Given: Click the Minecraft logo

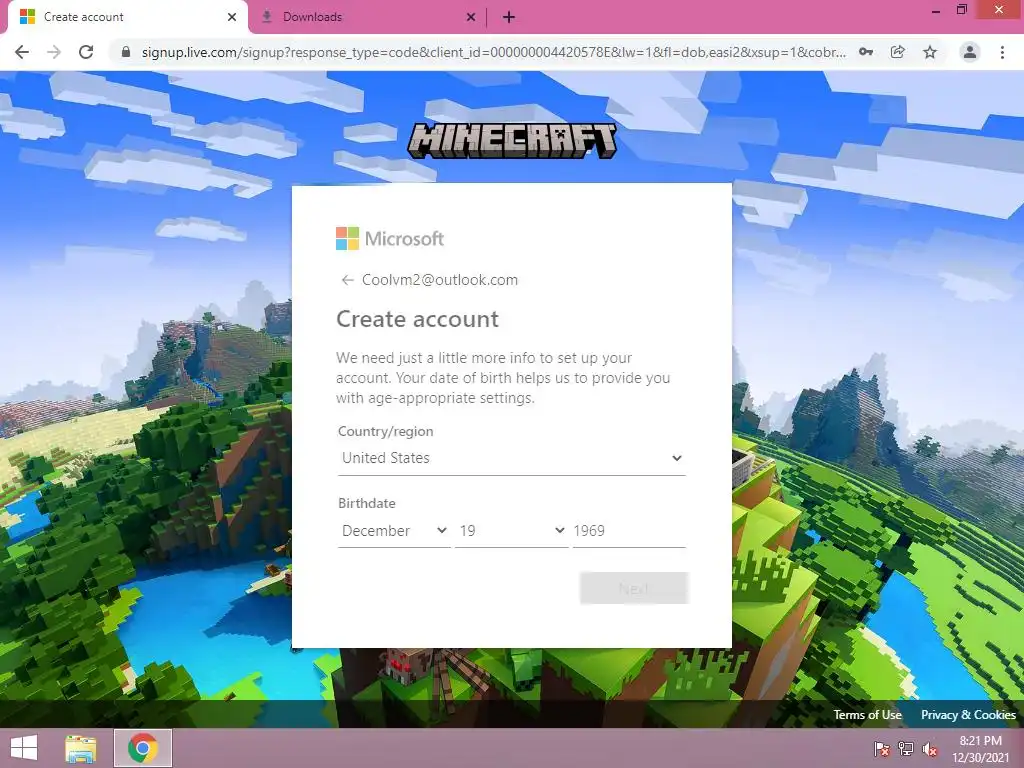Looking at the screenshot, I should tap(512, 140).
